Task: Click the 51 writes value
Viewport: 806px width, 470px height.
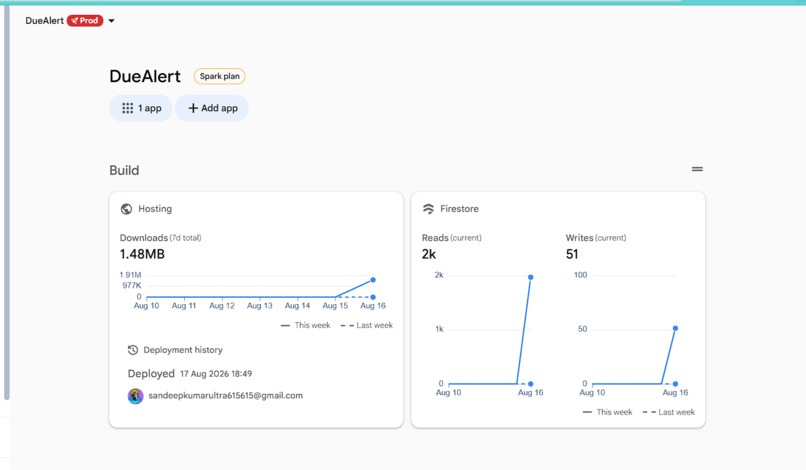Action: [572, 254]
